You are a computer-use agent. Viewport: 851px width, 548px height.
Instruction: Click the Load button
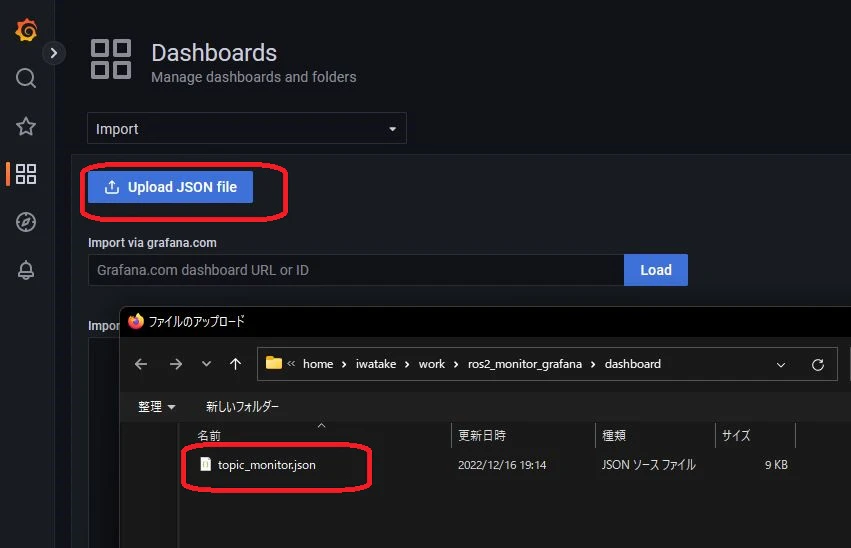[656, 270]
